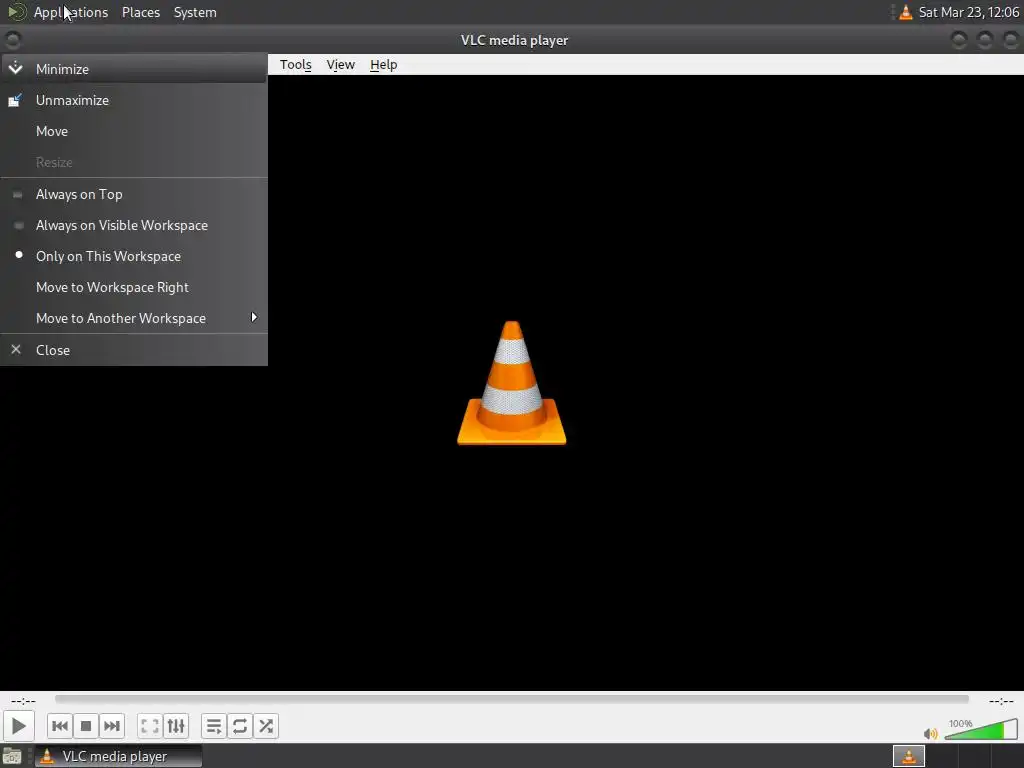Open the View menu
The height and width of the screenshot is (768, 1024).
point(340,65)
